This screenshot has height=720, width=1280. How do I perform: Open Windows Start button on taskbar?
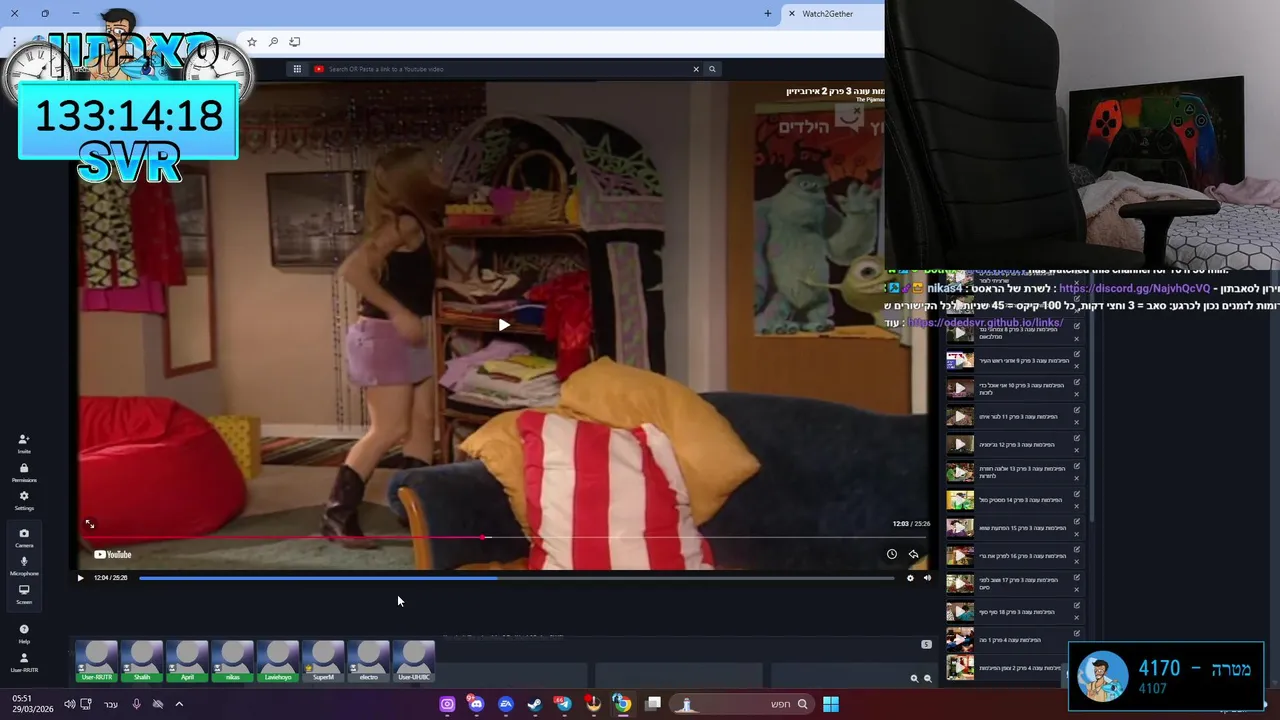(830, 704)
